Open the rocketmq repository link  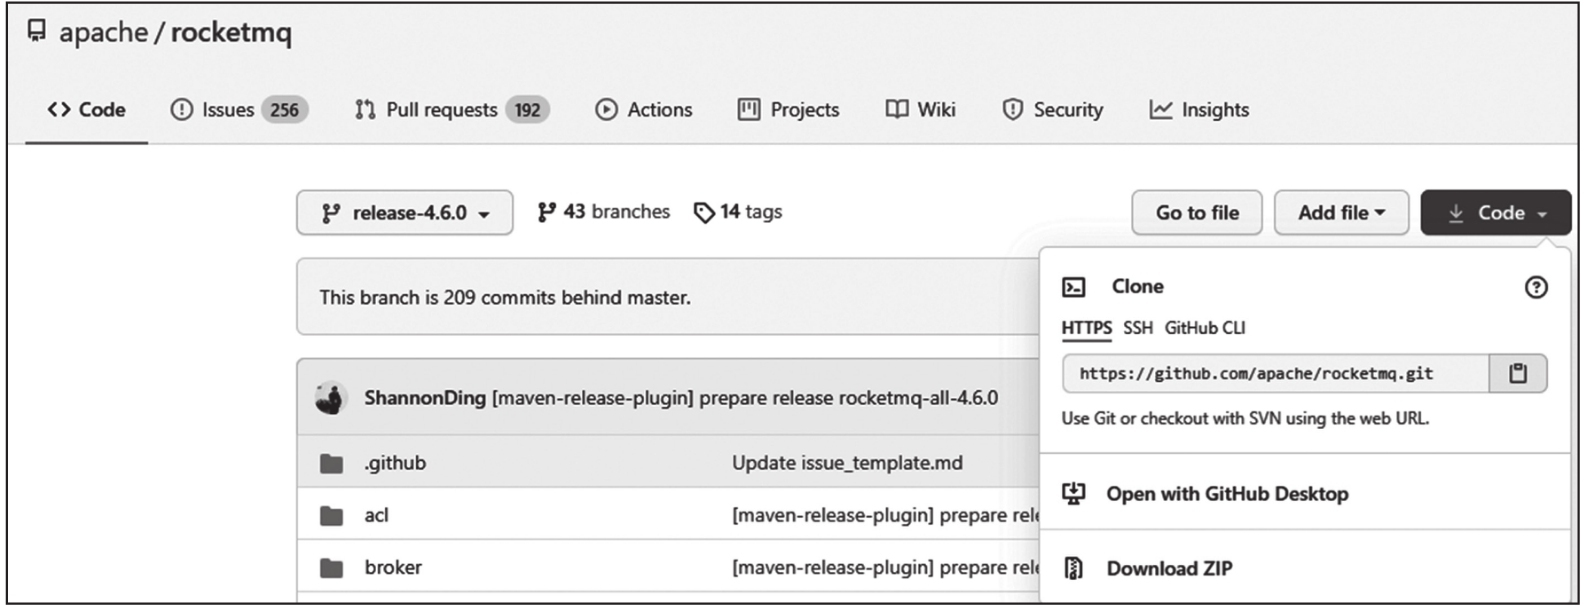coord(231,33)
